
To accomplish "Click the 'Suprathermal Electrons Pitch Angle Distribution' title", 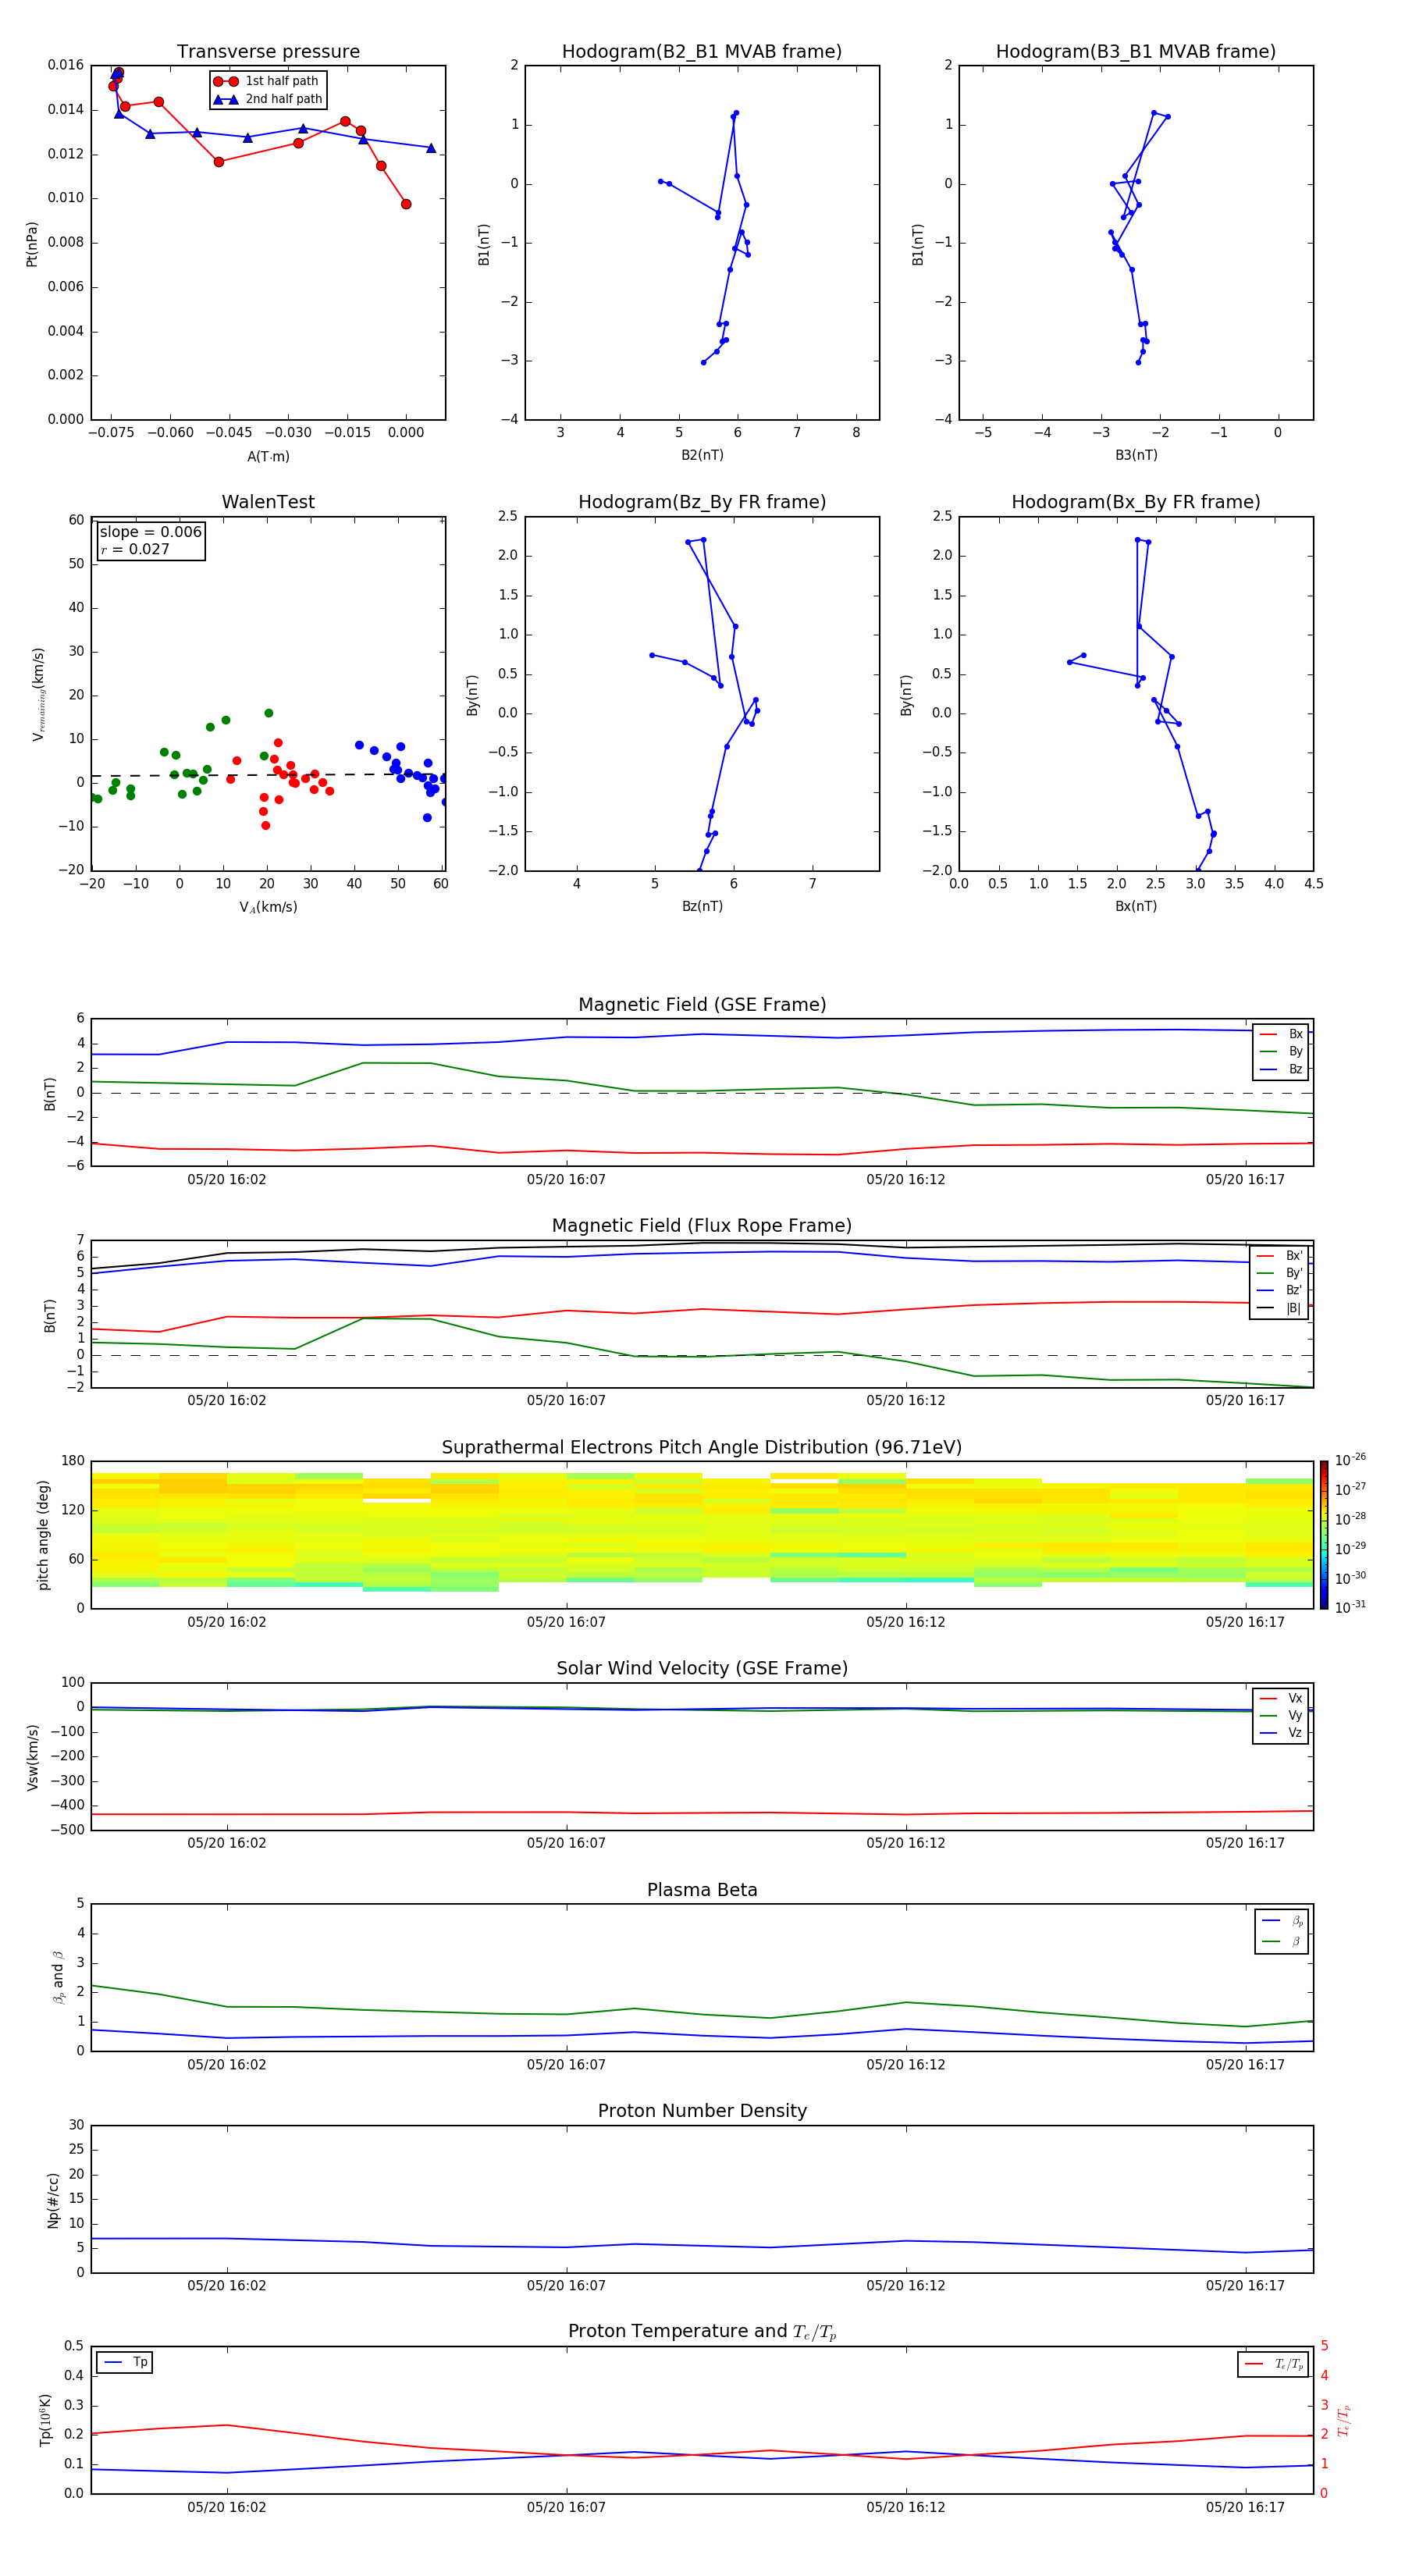I will click(702, 1448).
